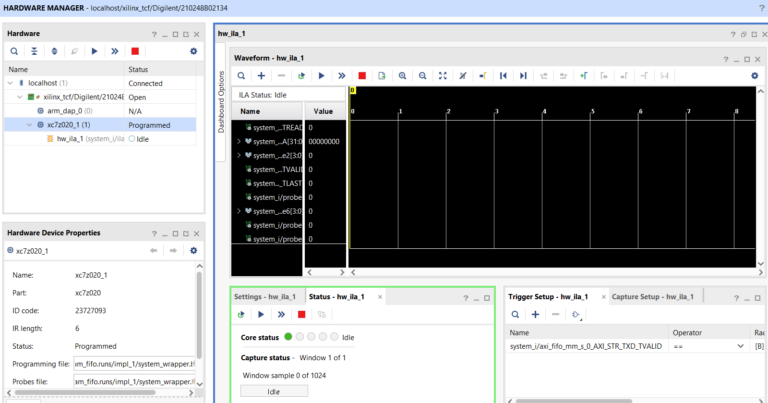Stop trigger using Hardware panel red square
Screen dimensions: 768x403
135,51
